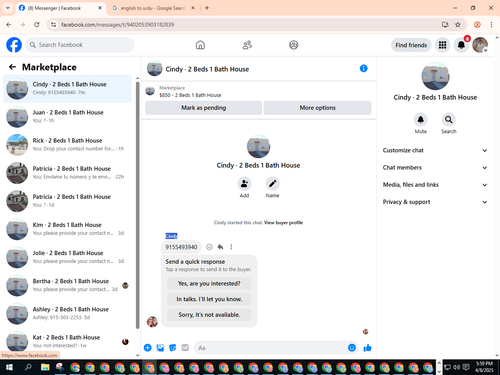Open the emoji picker in message box

[352, 348]
